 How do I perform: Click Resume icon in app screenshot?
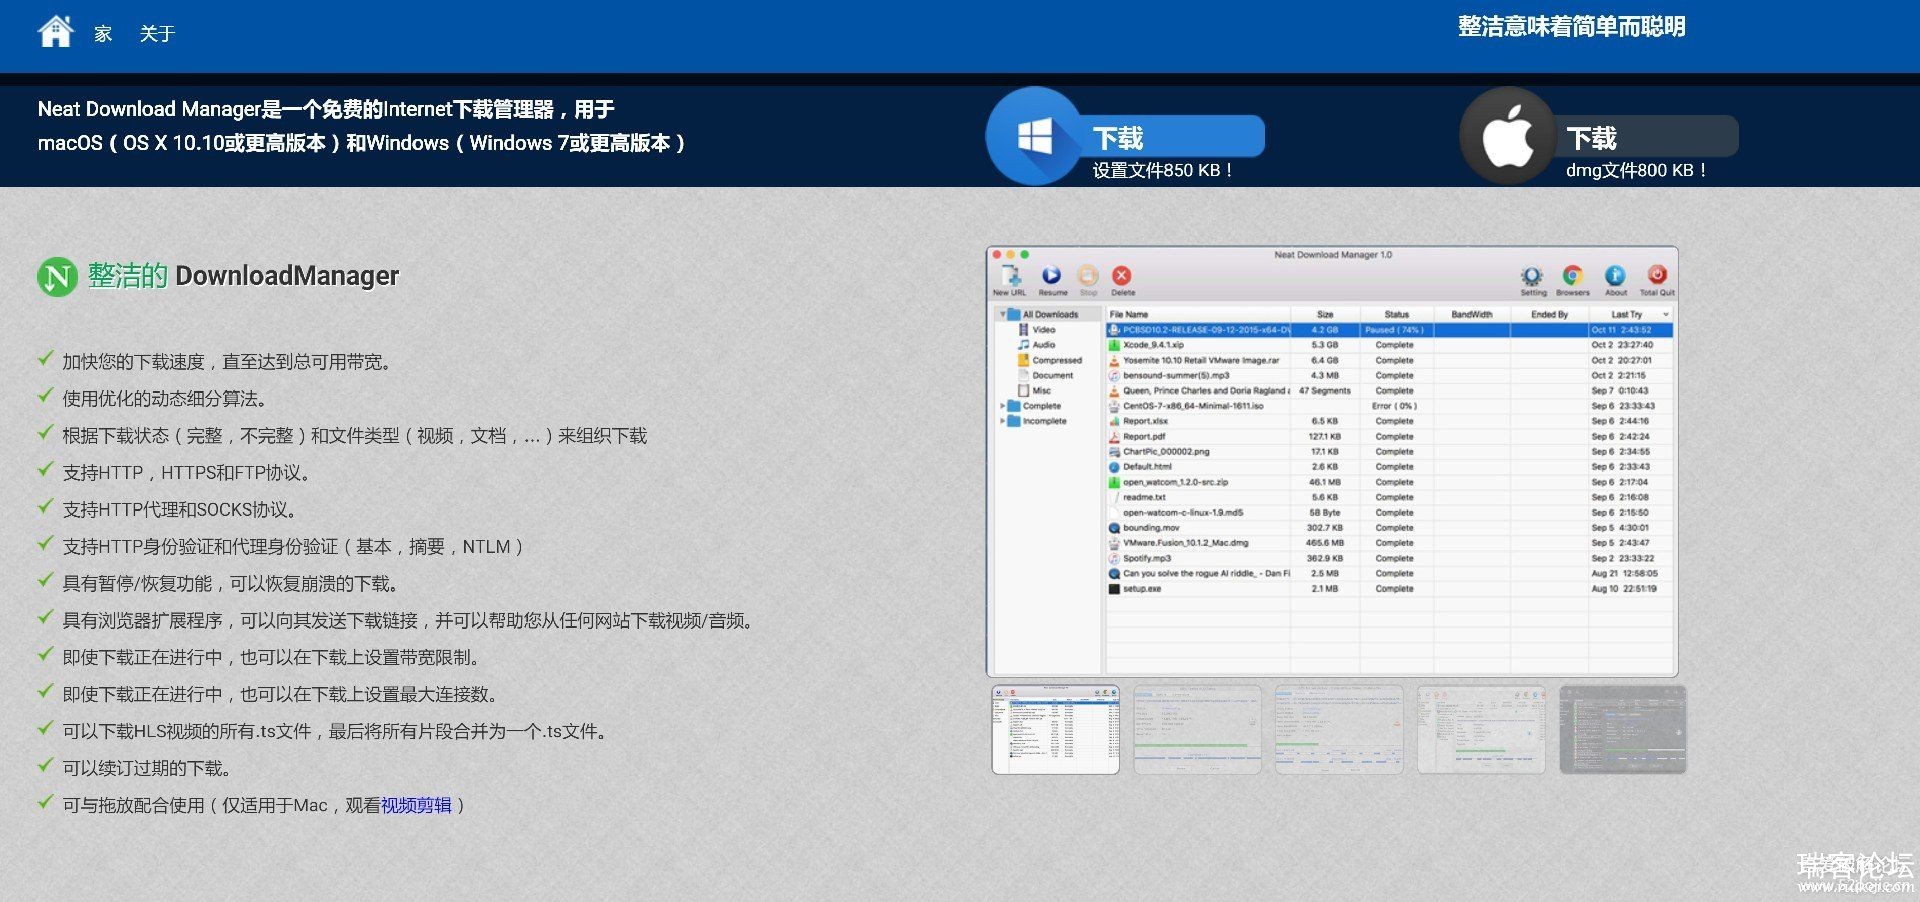point(1052,278)
